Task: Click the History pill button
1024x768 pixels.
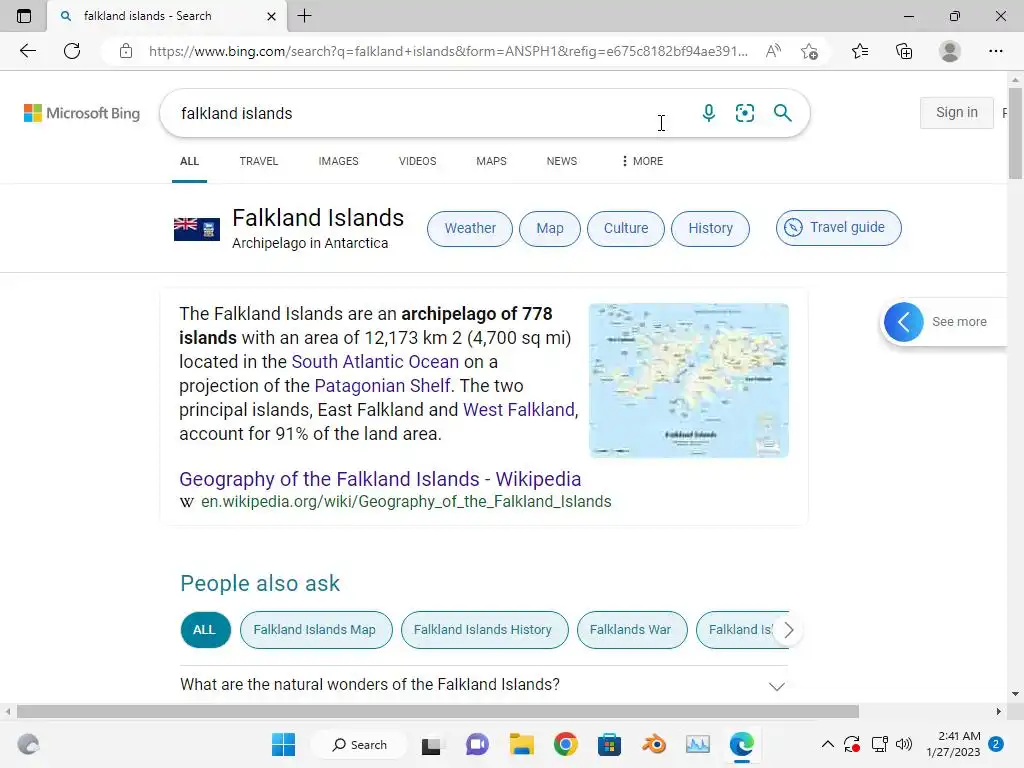Action: coord(711,229)
